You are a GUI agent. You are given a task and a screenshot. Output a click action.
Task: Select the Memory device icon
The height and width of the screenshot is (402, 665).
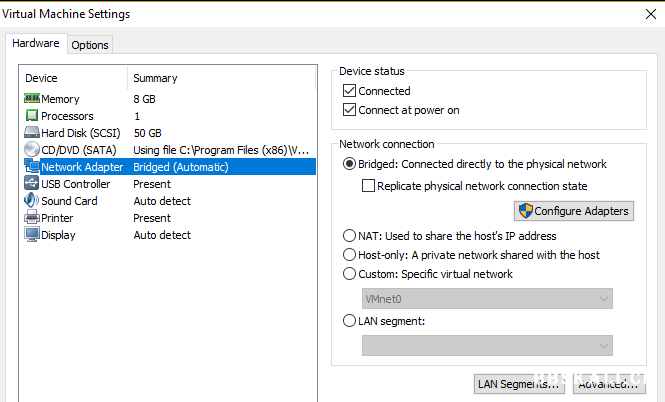point(32,98)
